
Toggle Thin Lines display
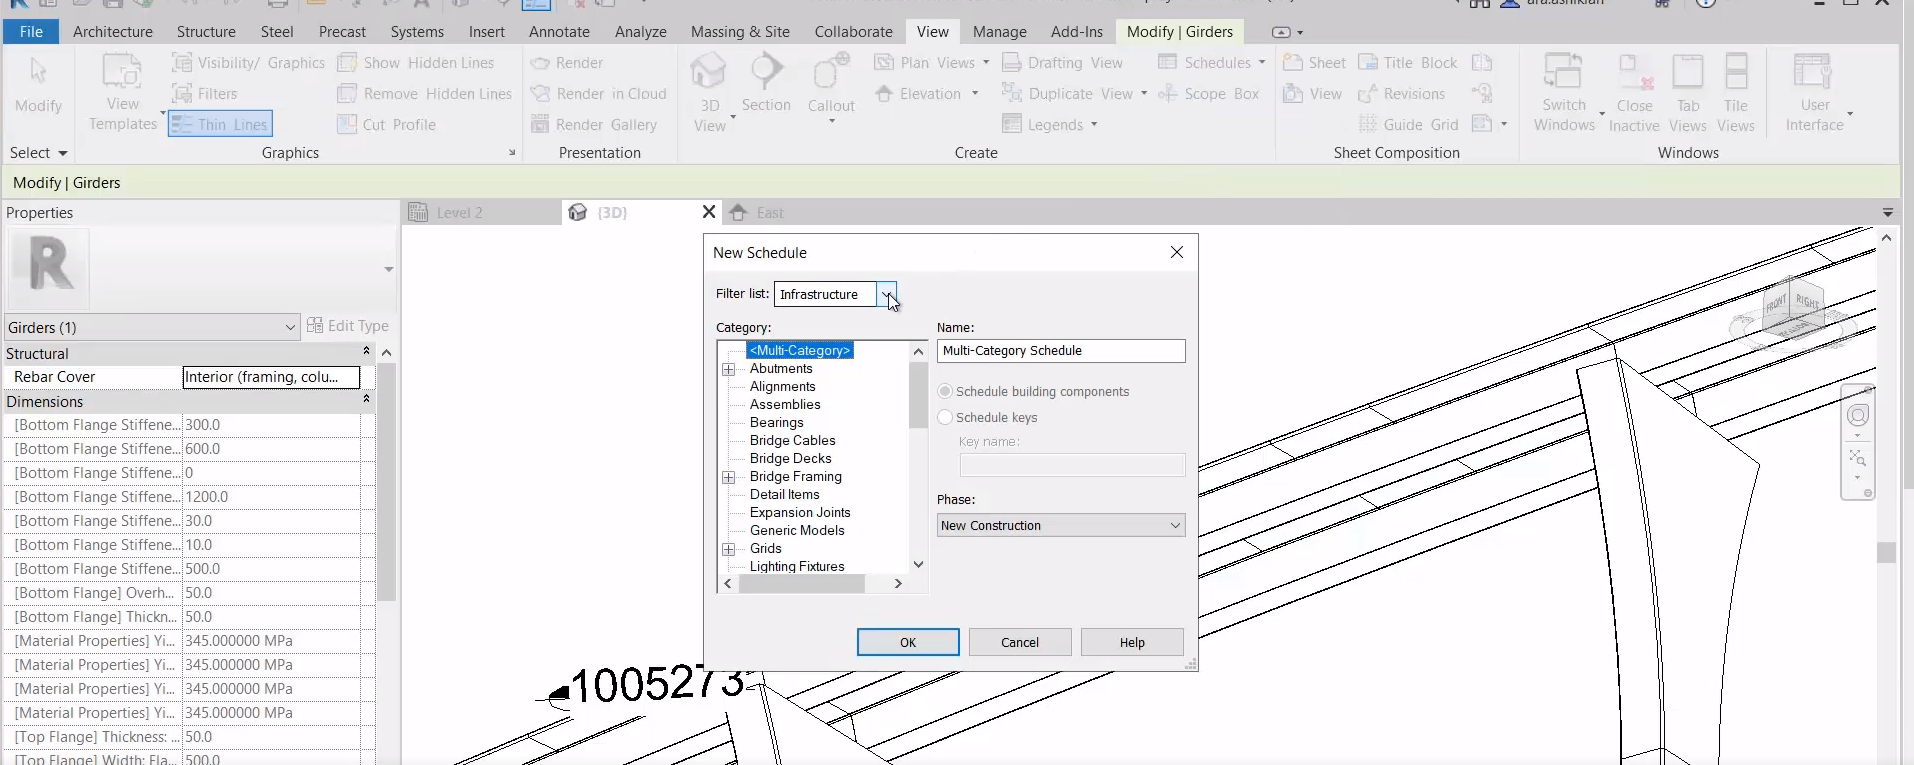[x=220, y=124]
